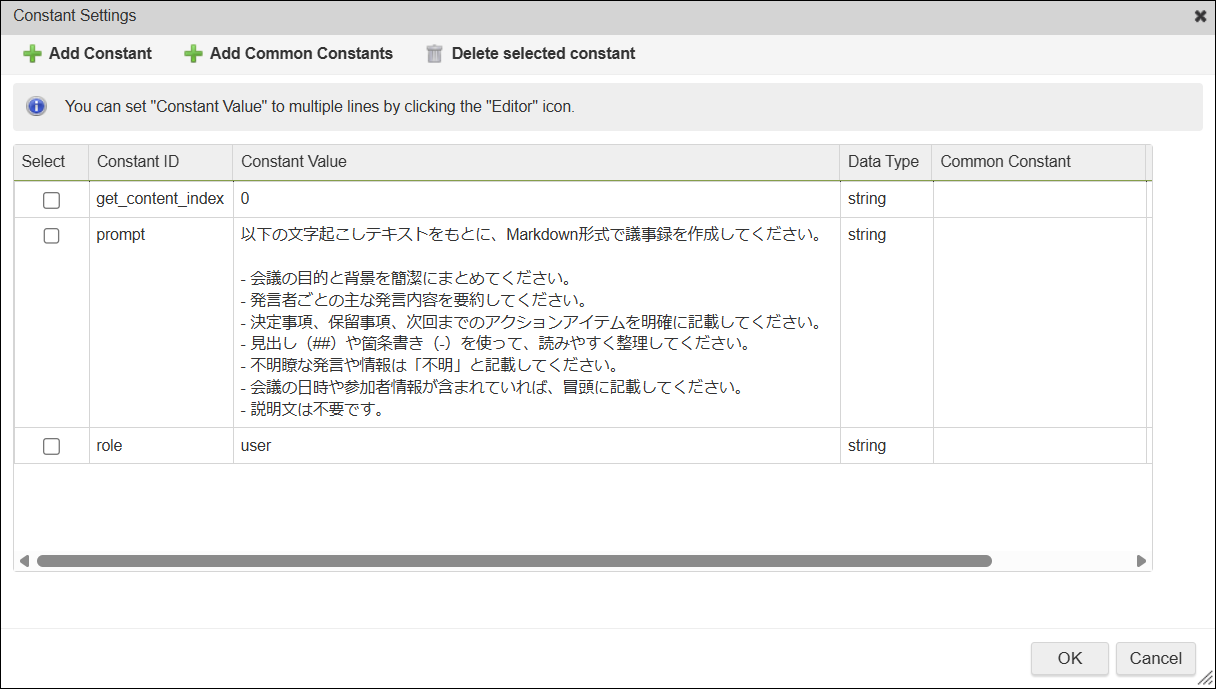The width and height of the screenshot is (1216, 689).
Task: Click the trash can delete icon
Action: click(434, 54)
